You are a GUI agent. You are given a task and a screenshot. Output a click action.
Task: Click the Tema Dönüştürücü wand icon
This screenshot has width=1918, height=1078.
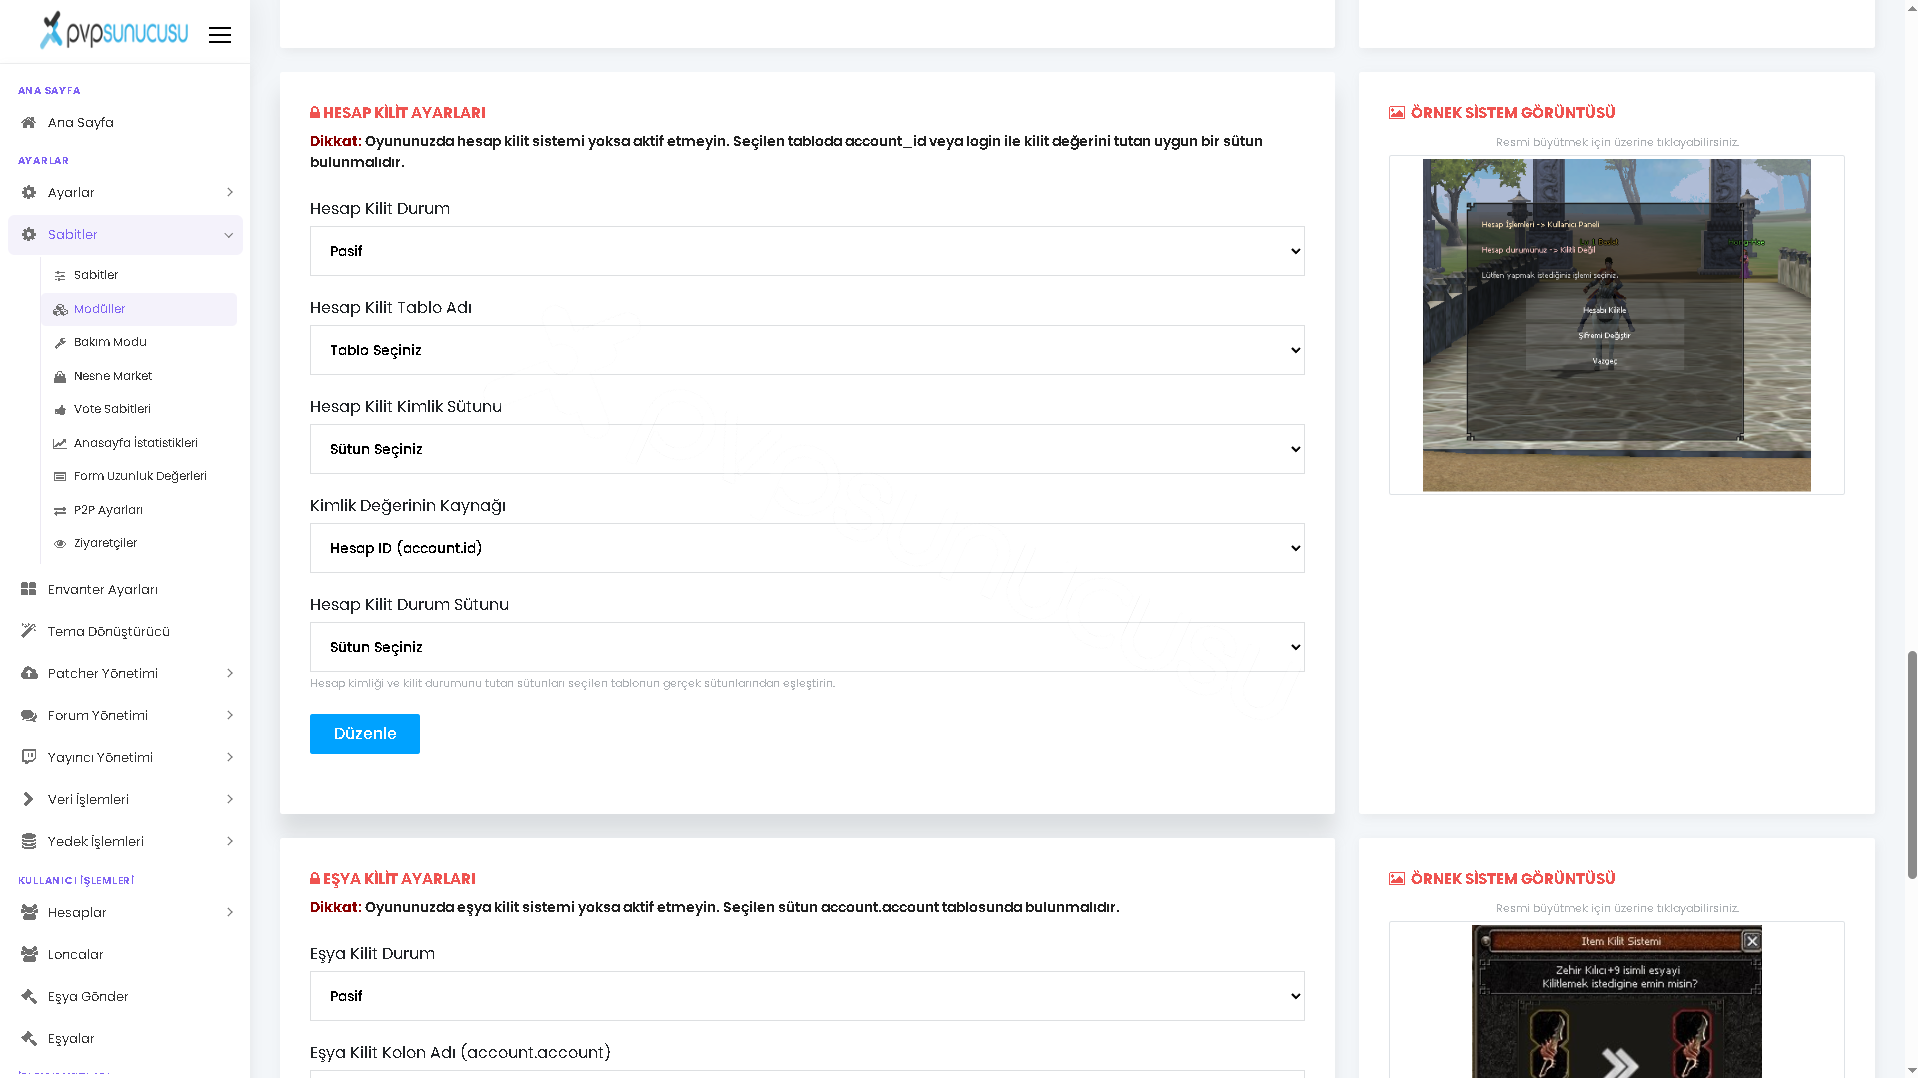(29, 632)
